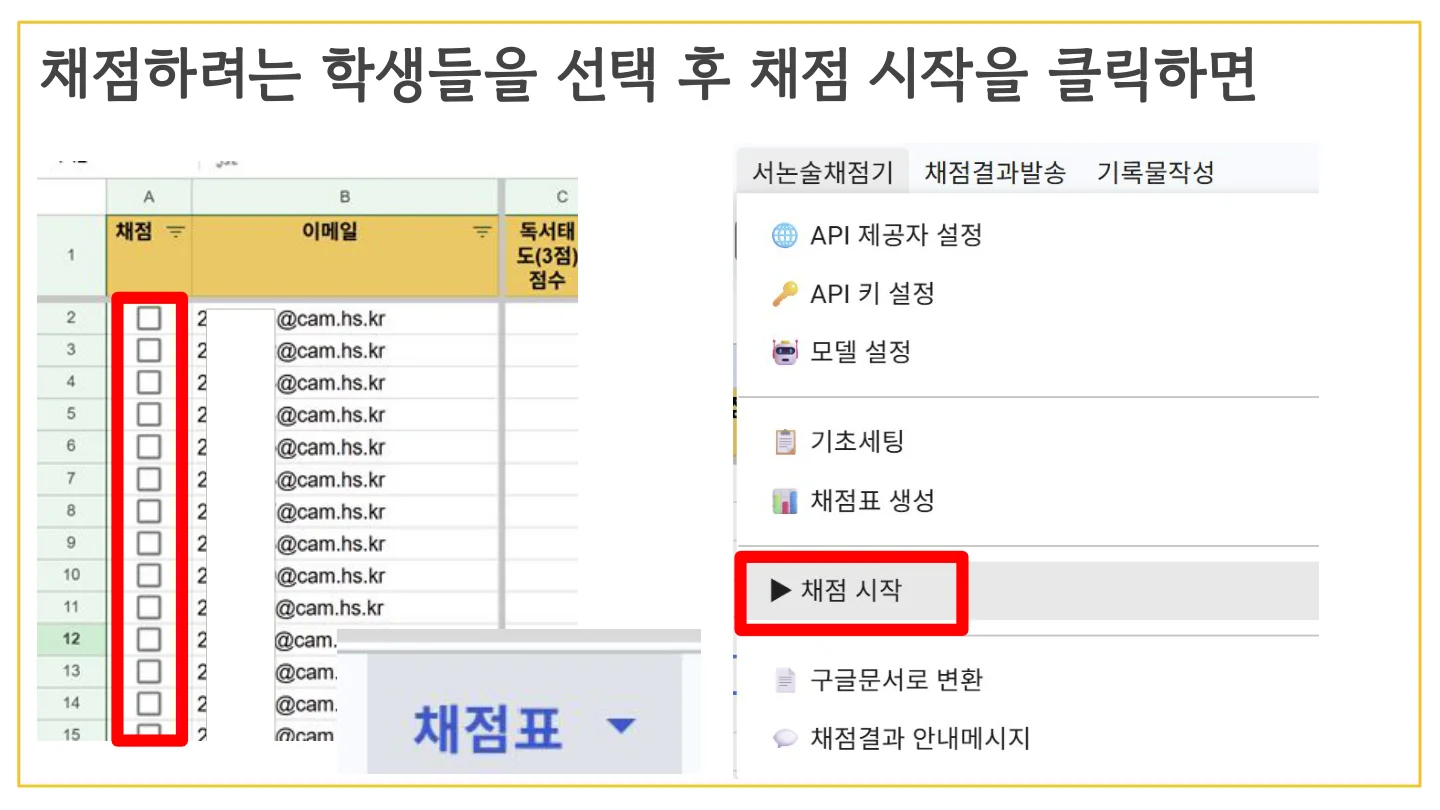Viewport: 1440px width, 810px height.
Task: Select column A header
Action: click(149, 197)
